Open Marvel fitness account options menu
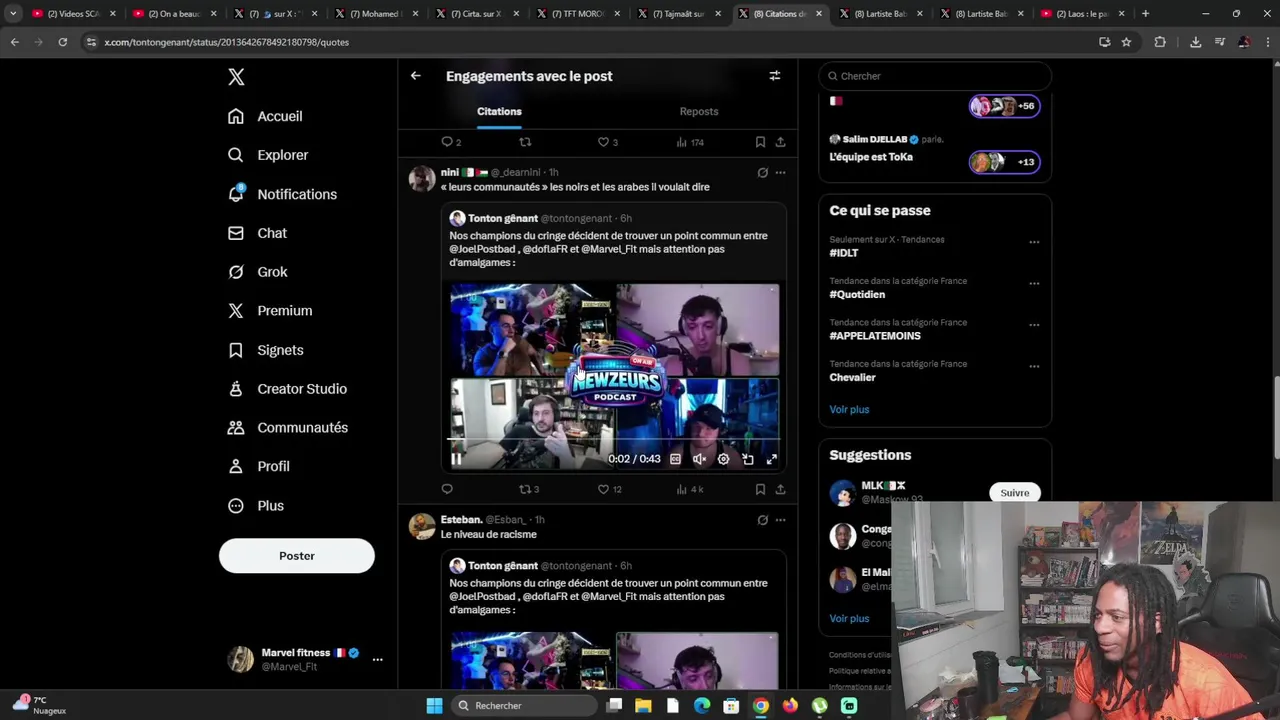The height and width of the screenshot is (720, 1280). [x=377, y=659]
